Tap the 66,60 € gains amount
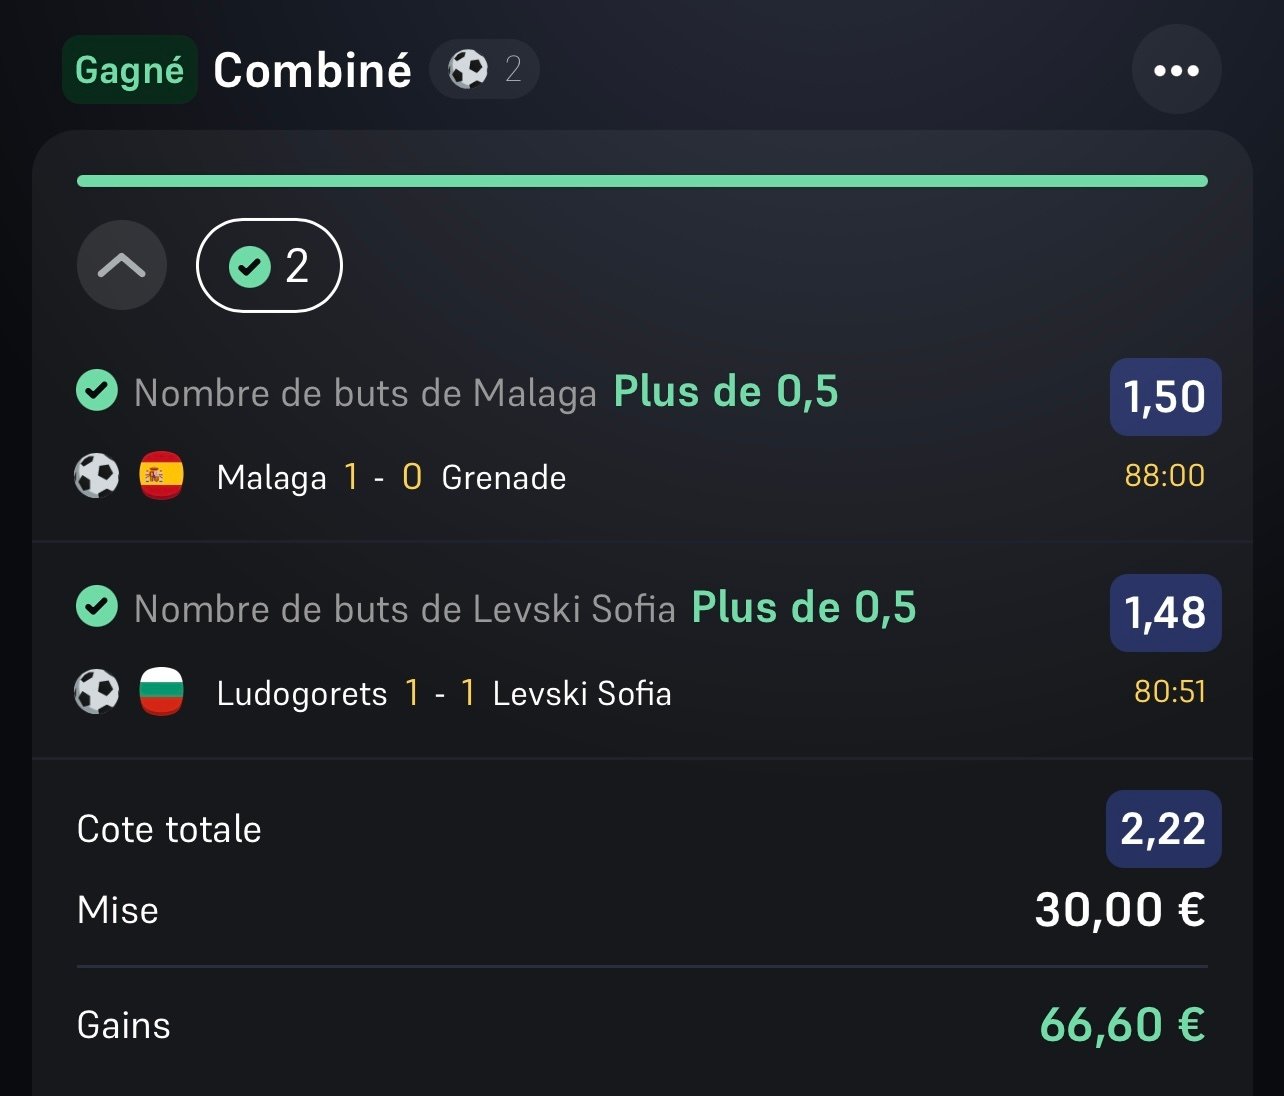The height and width of the screenshot is (1096, 1284). coord(1122,1025)
